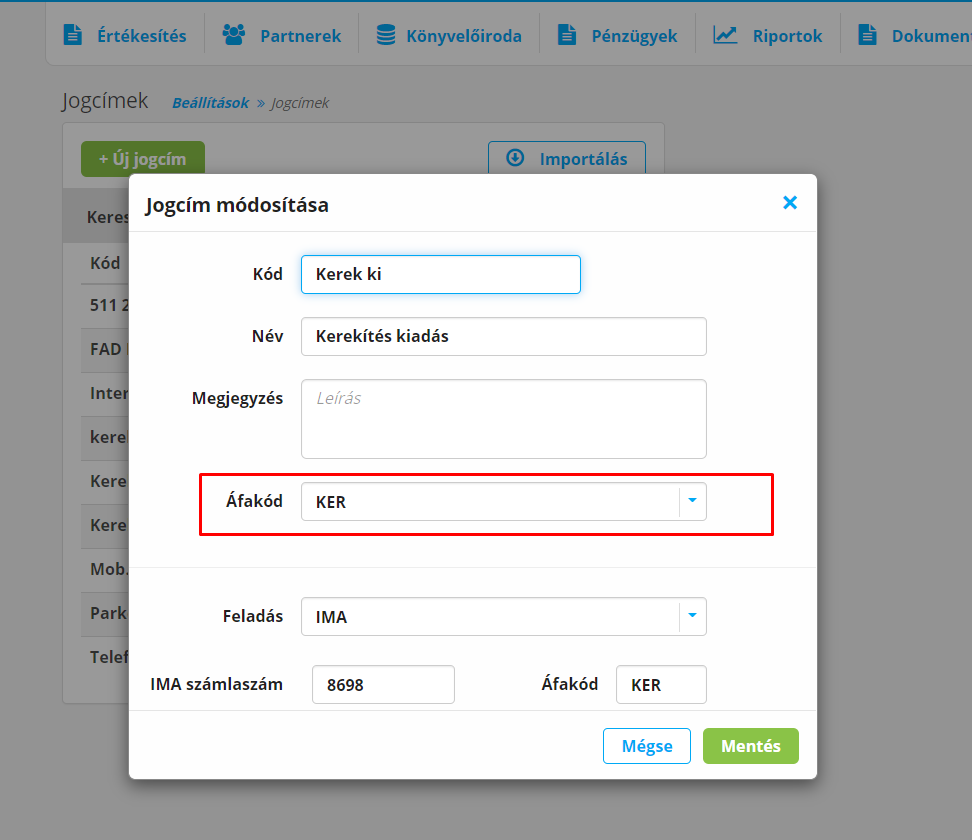Viewport: 972px width, 840px height.
Task: Click into the Kód input field
Action: (440, 274)
